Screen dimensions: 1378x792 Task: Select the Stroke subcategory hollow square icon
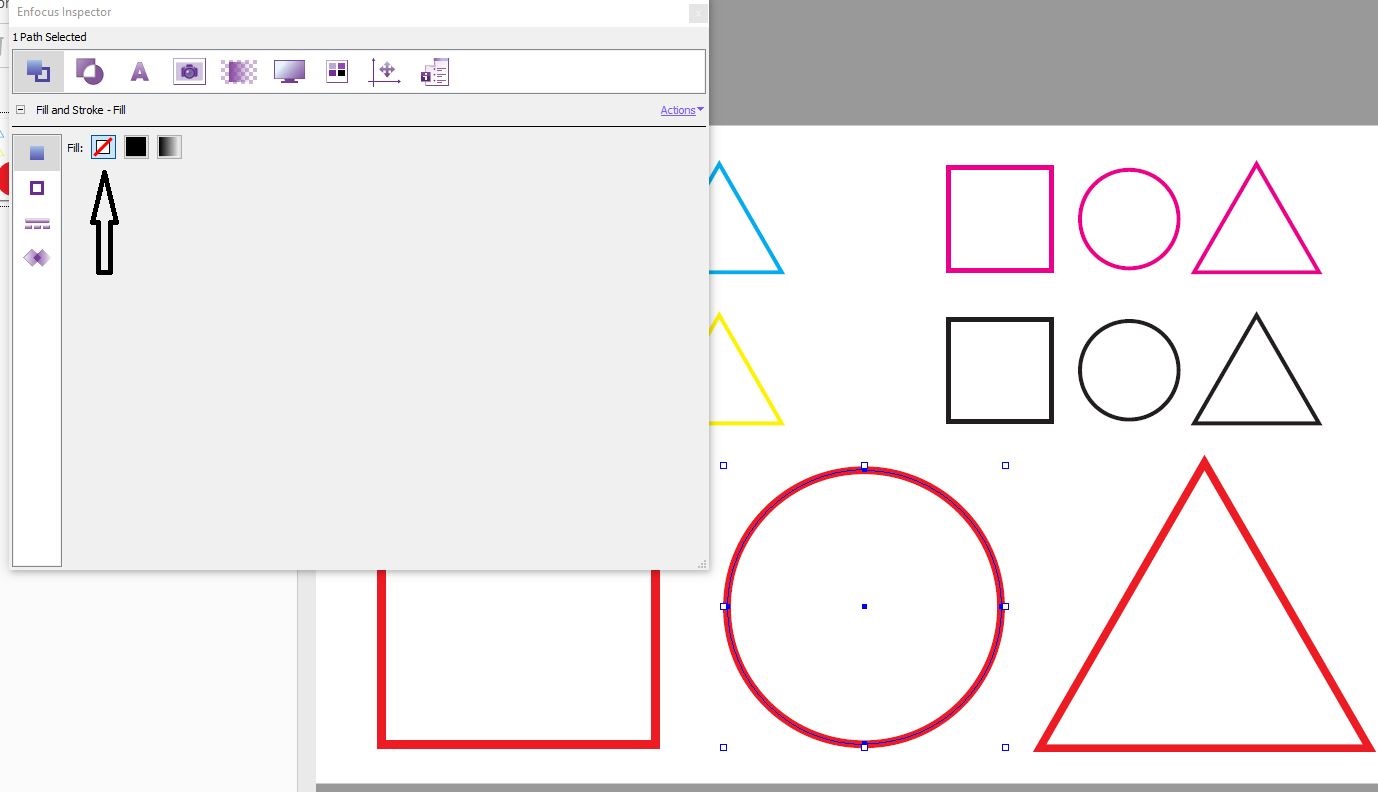tap(37, 188)
